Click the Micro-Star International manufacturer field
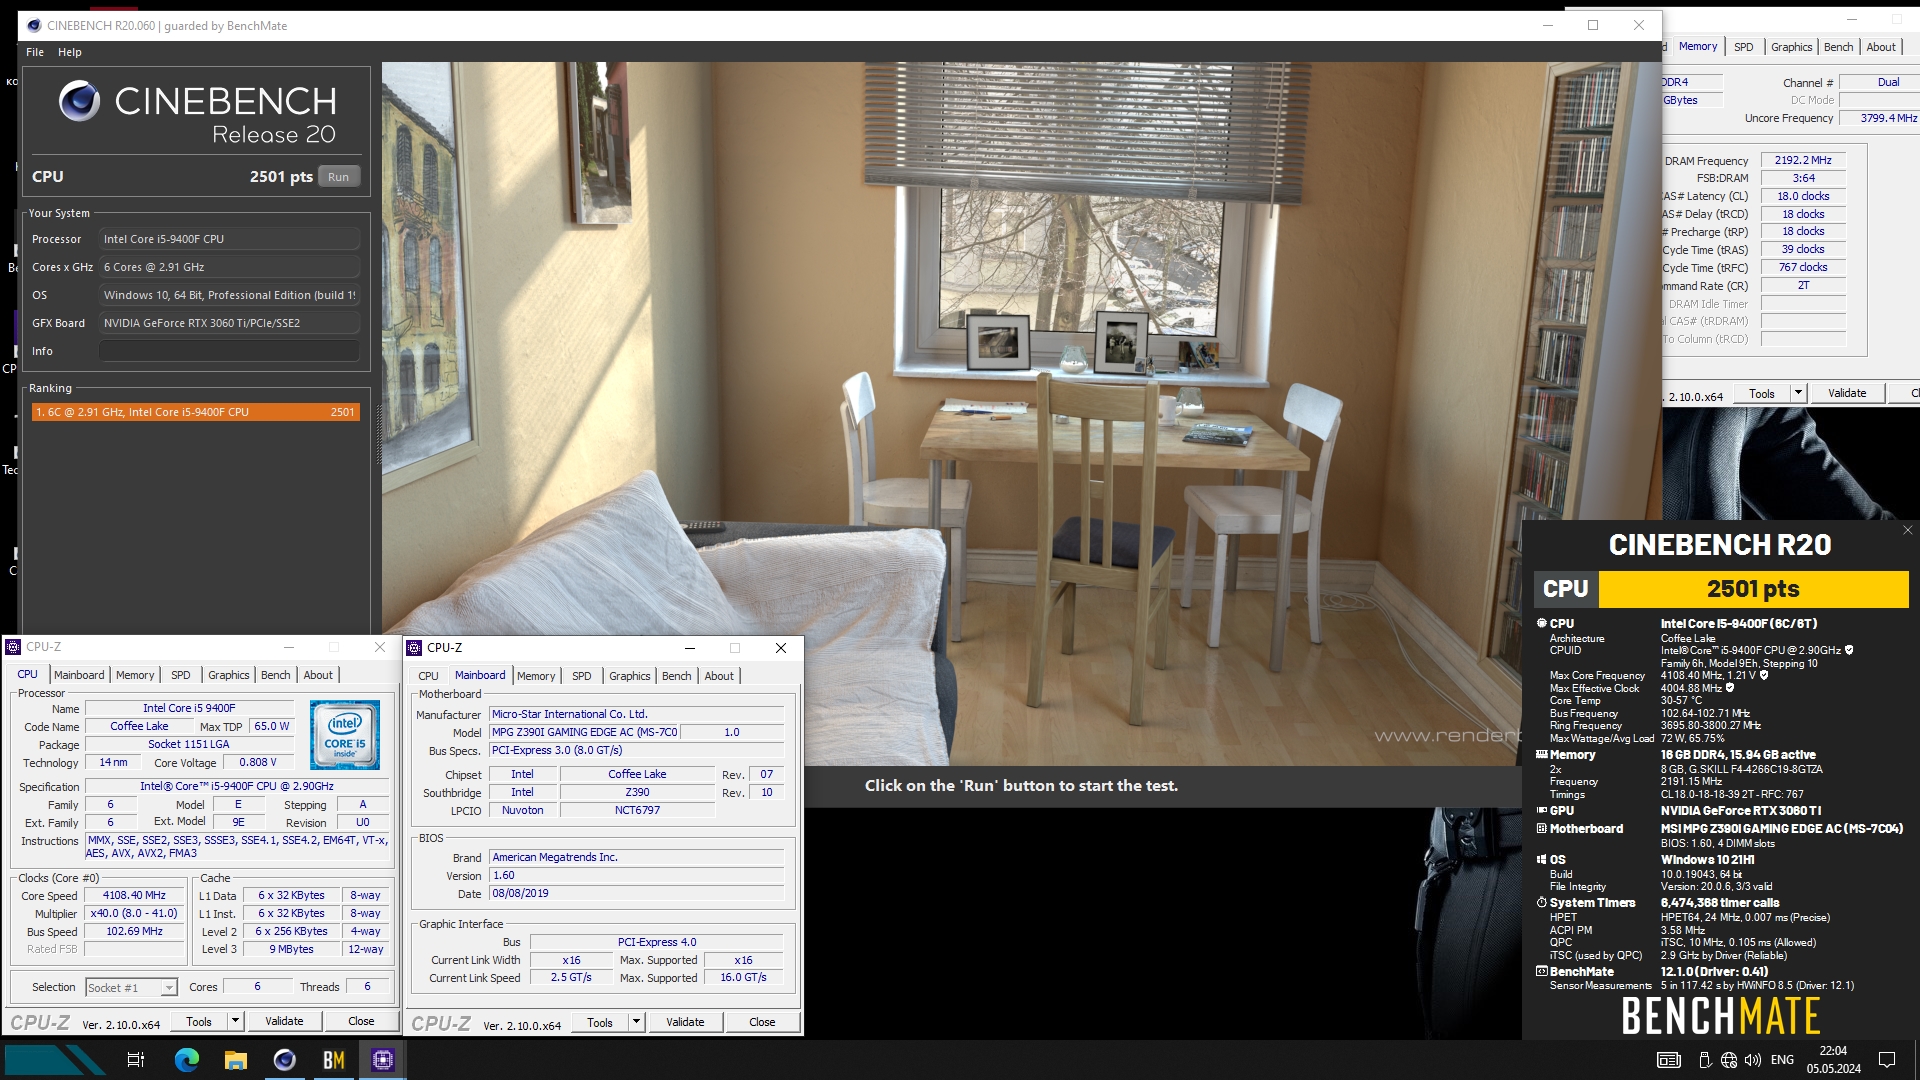Screen dimensions: 1920x1080 pos(636,714)
